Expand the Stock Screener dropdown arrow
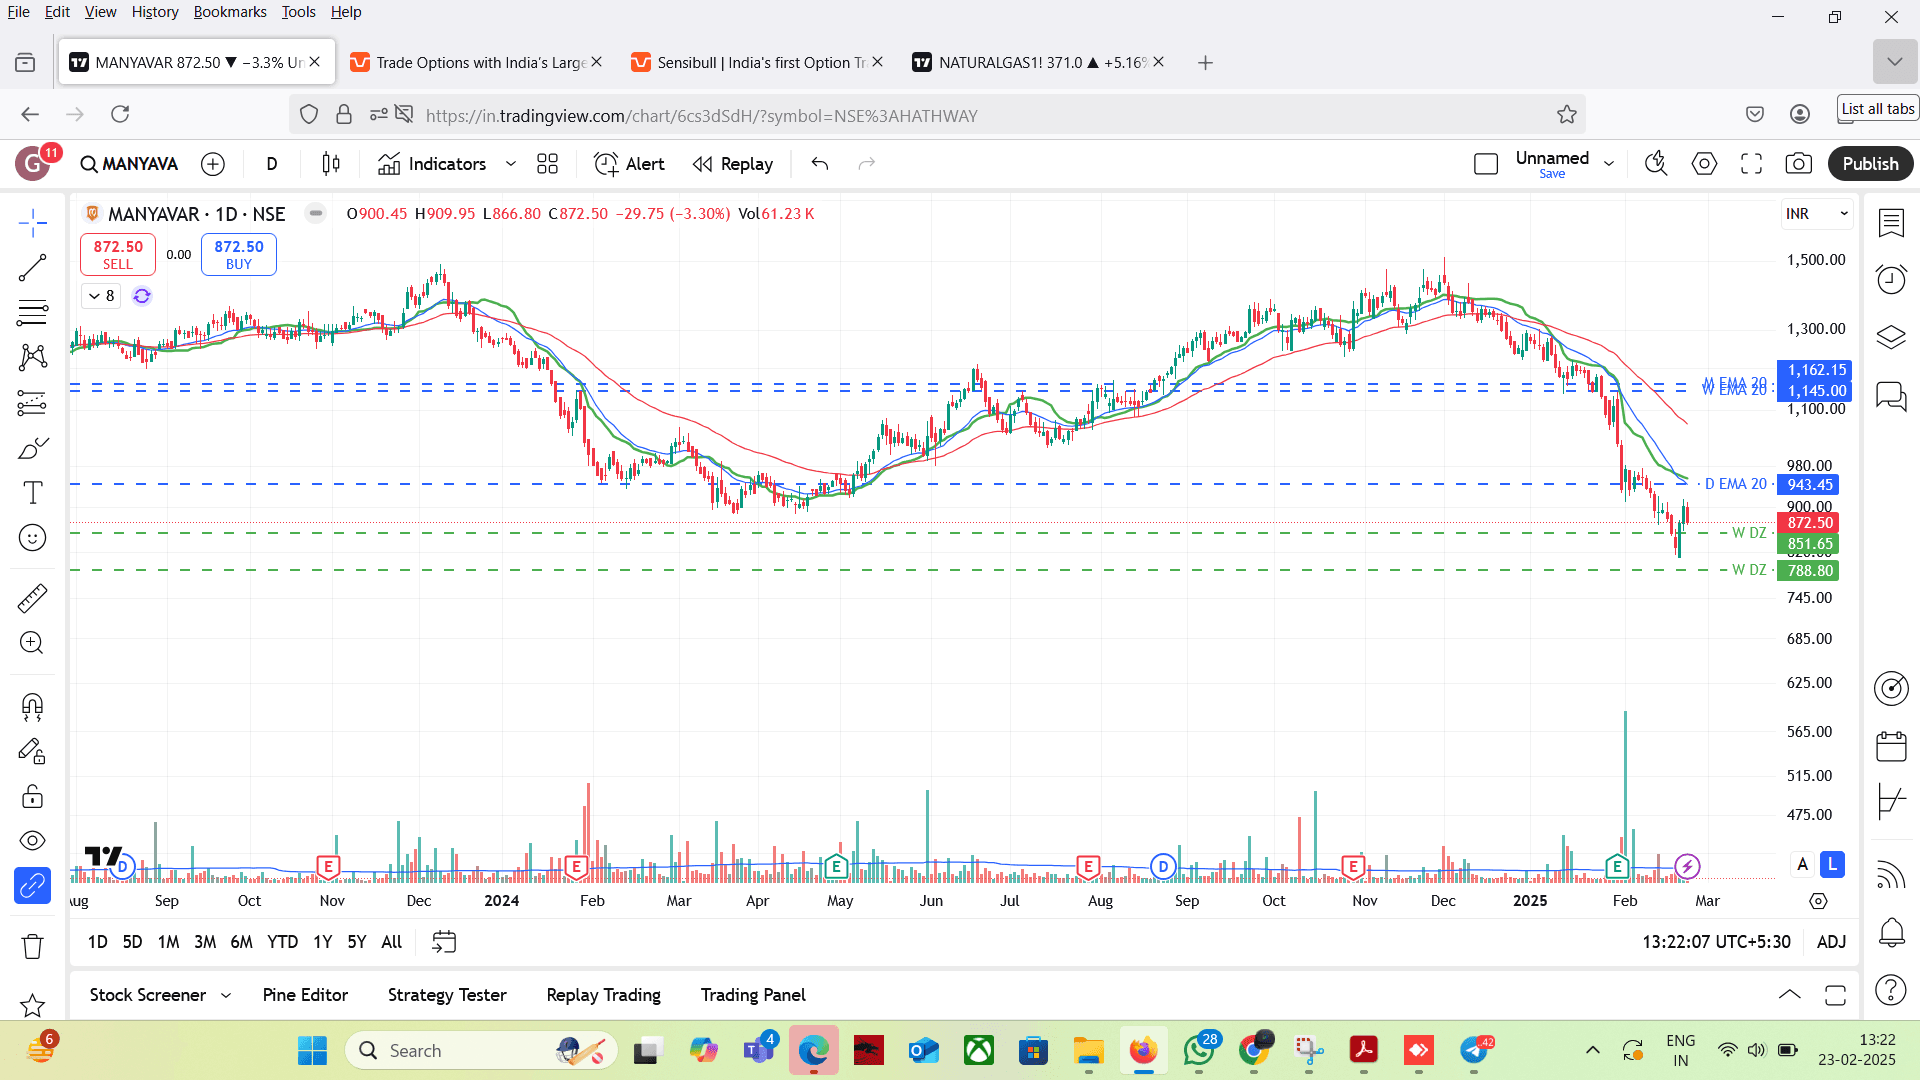This screenshot has width=1920, height=1080. (x=226, y=995)
